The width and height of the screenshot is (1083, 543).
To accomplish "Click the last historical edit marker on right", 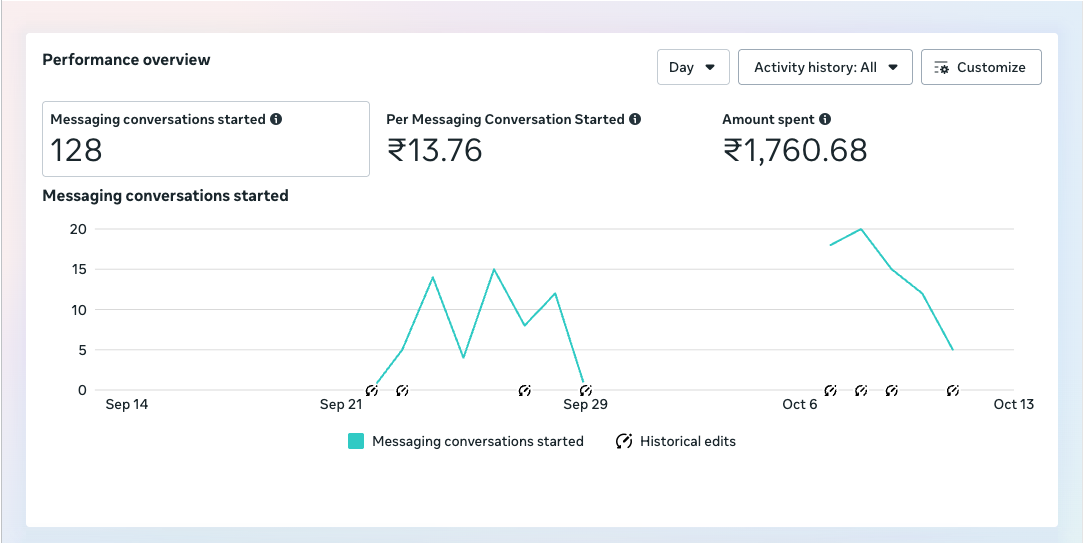I will (x=953, y=390).
